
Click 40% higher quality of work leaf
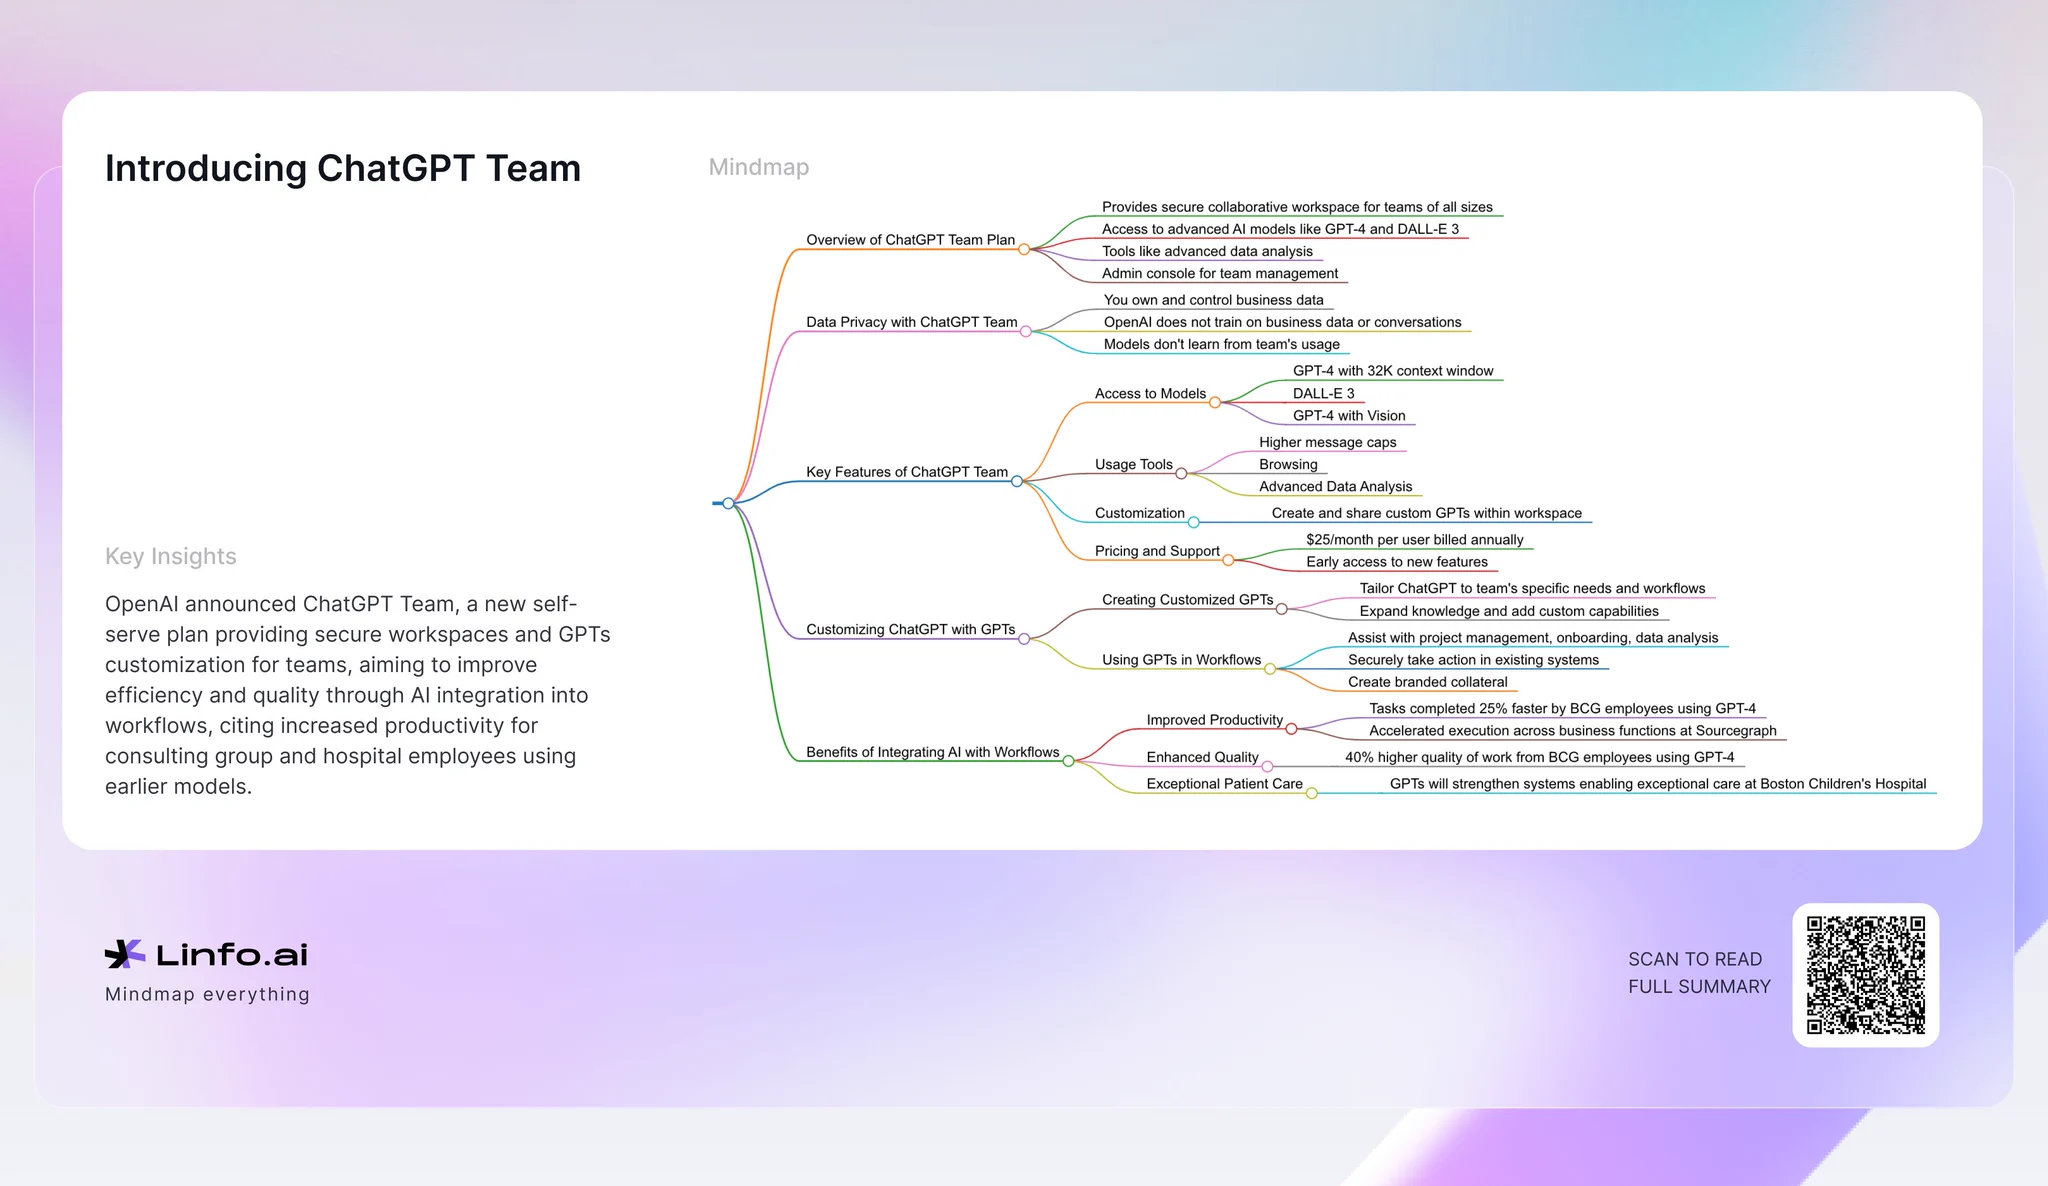(x=1539, y=758)
